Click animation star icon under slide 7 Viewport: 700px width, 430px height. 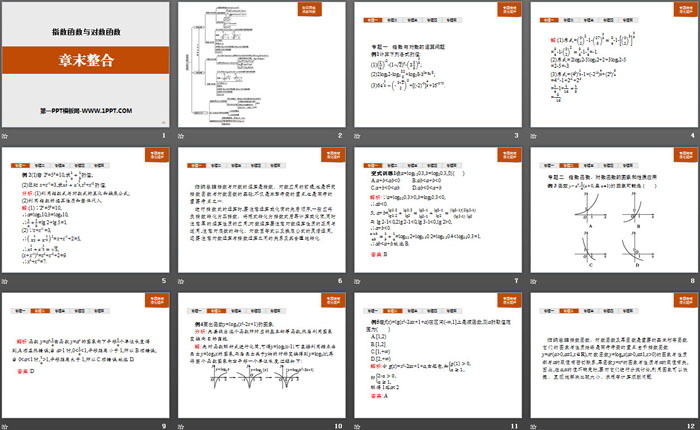point(357,281)
